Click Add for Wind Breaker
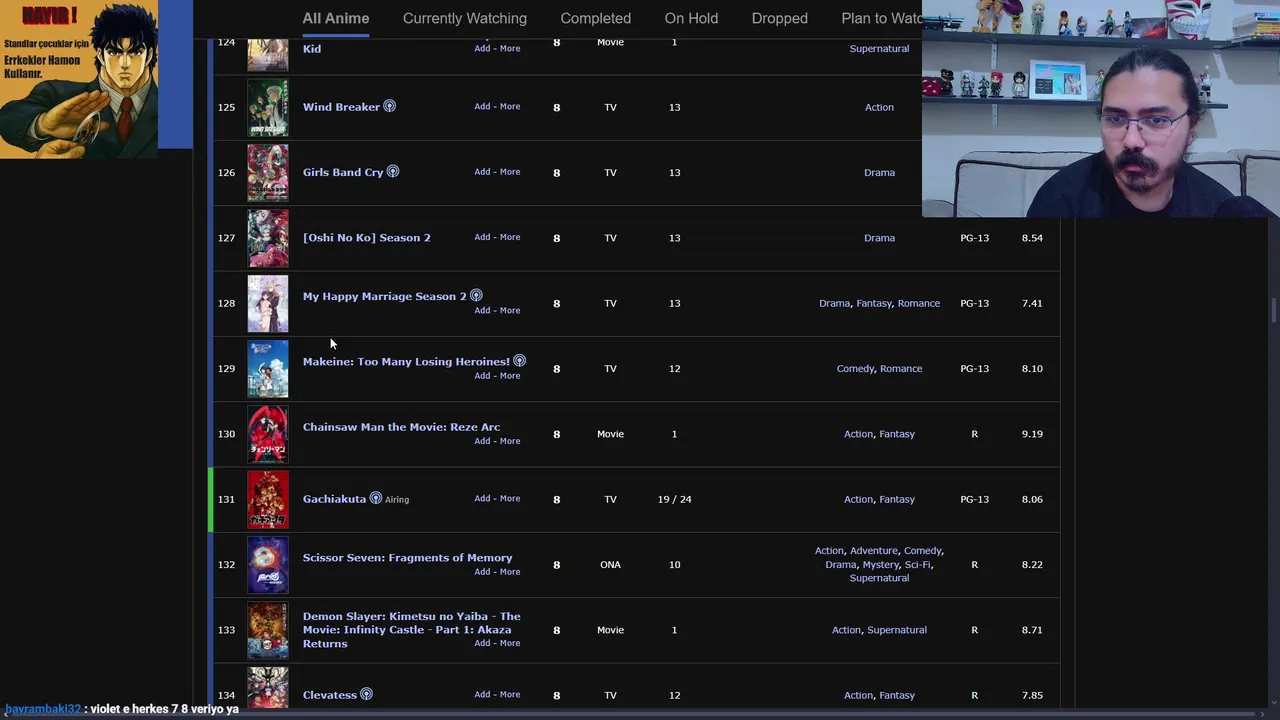This screenshot has width=1280, height=720. click(x=482, y=106)
